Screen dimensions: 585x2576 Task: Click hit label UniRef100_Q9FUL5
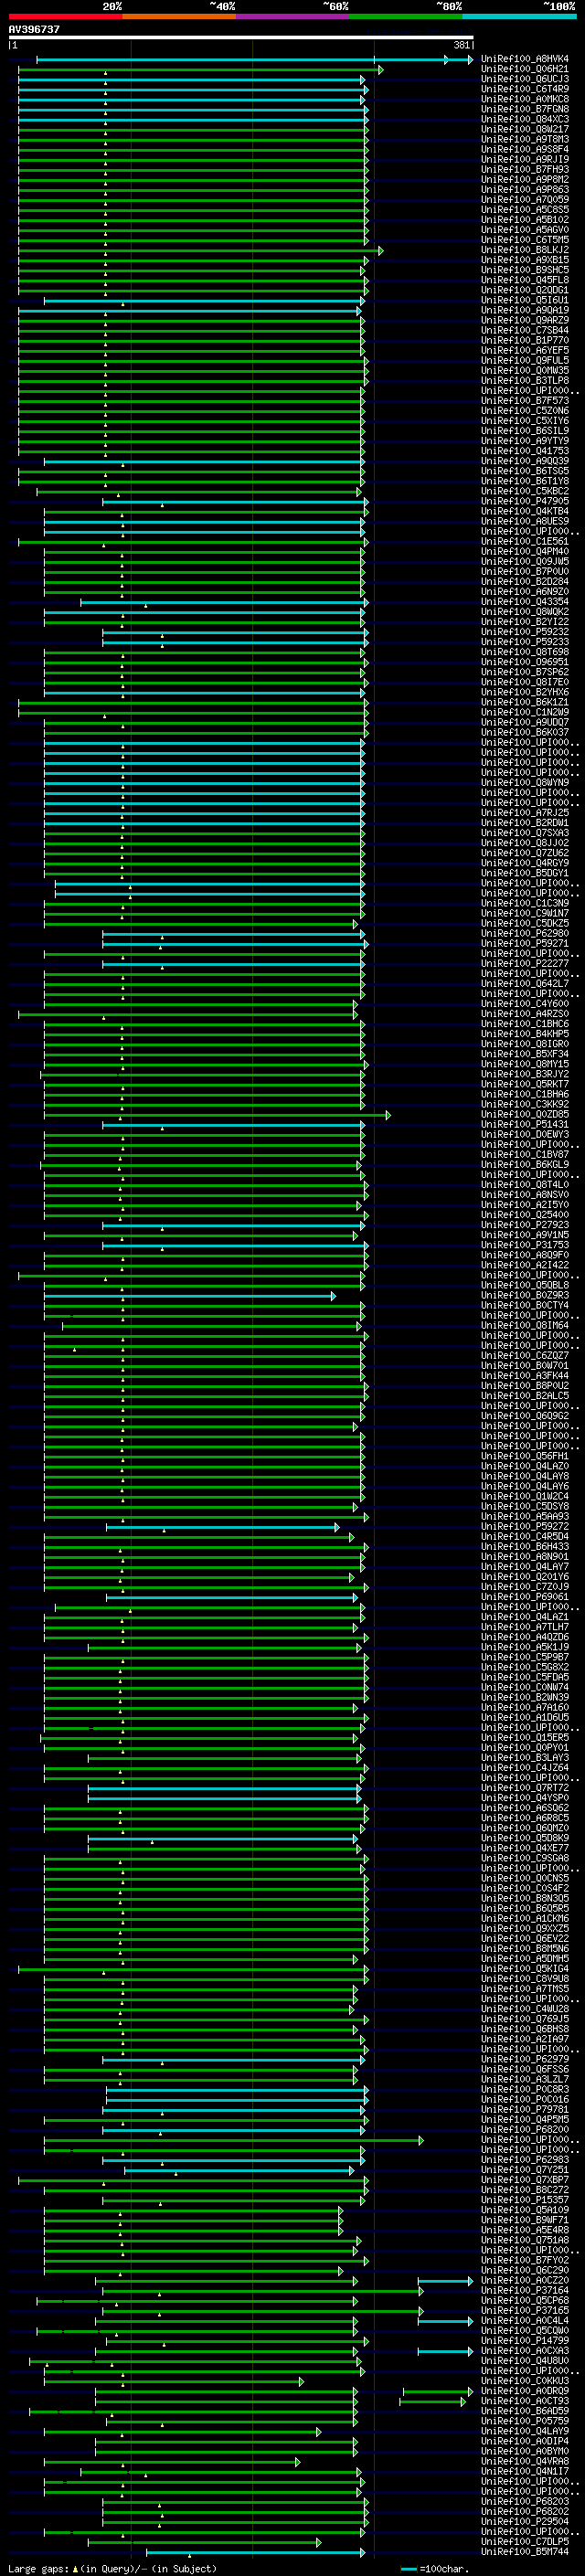(x=525, y=360)
